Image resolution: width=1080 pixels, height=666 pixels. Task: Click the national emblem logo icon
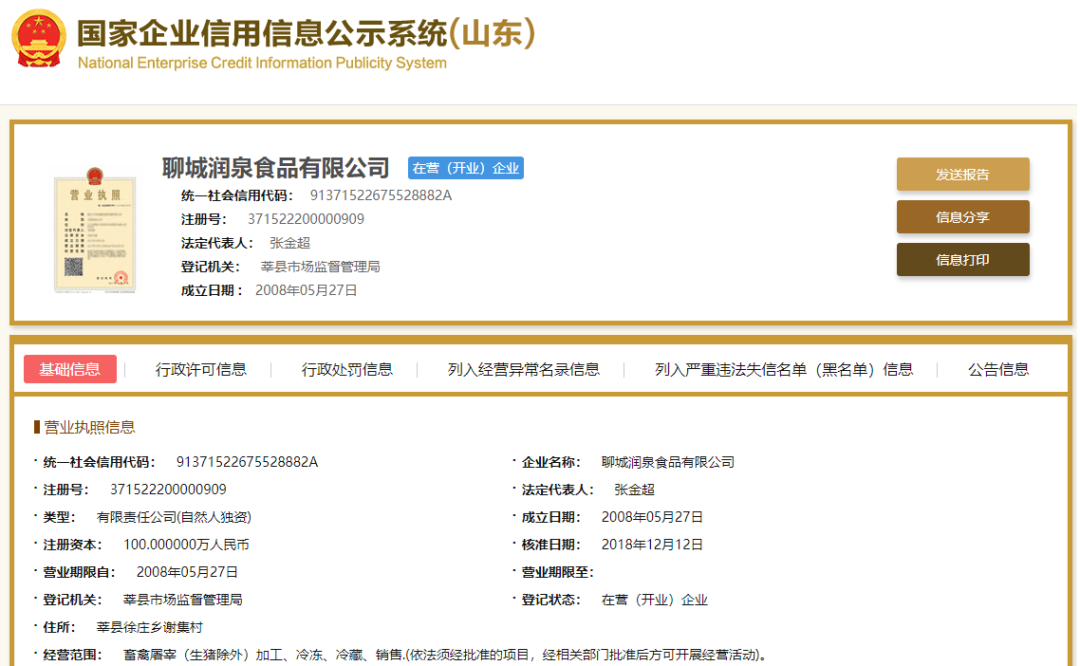point(39,39)
